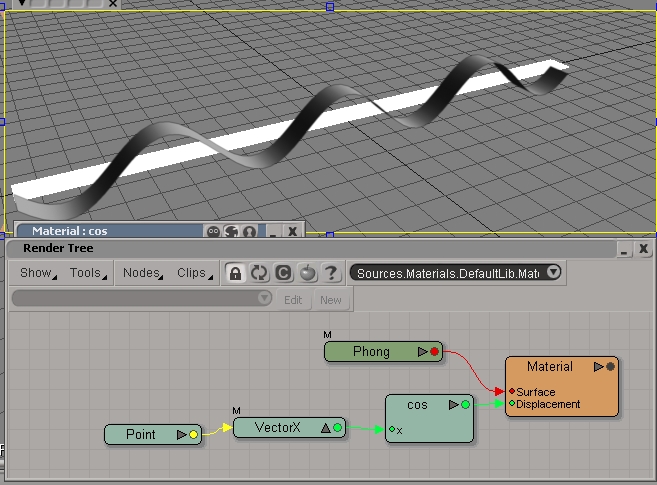
Task: Click the Surface input port on Material
Action: [x=512, y=391]
